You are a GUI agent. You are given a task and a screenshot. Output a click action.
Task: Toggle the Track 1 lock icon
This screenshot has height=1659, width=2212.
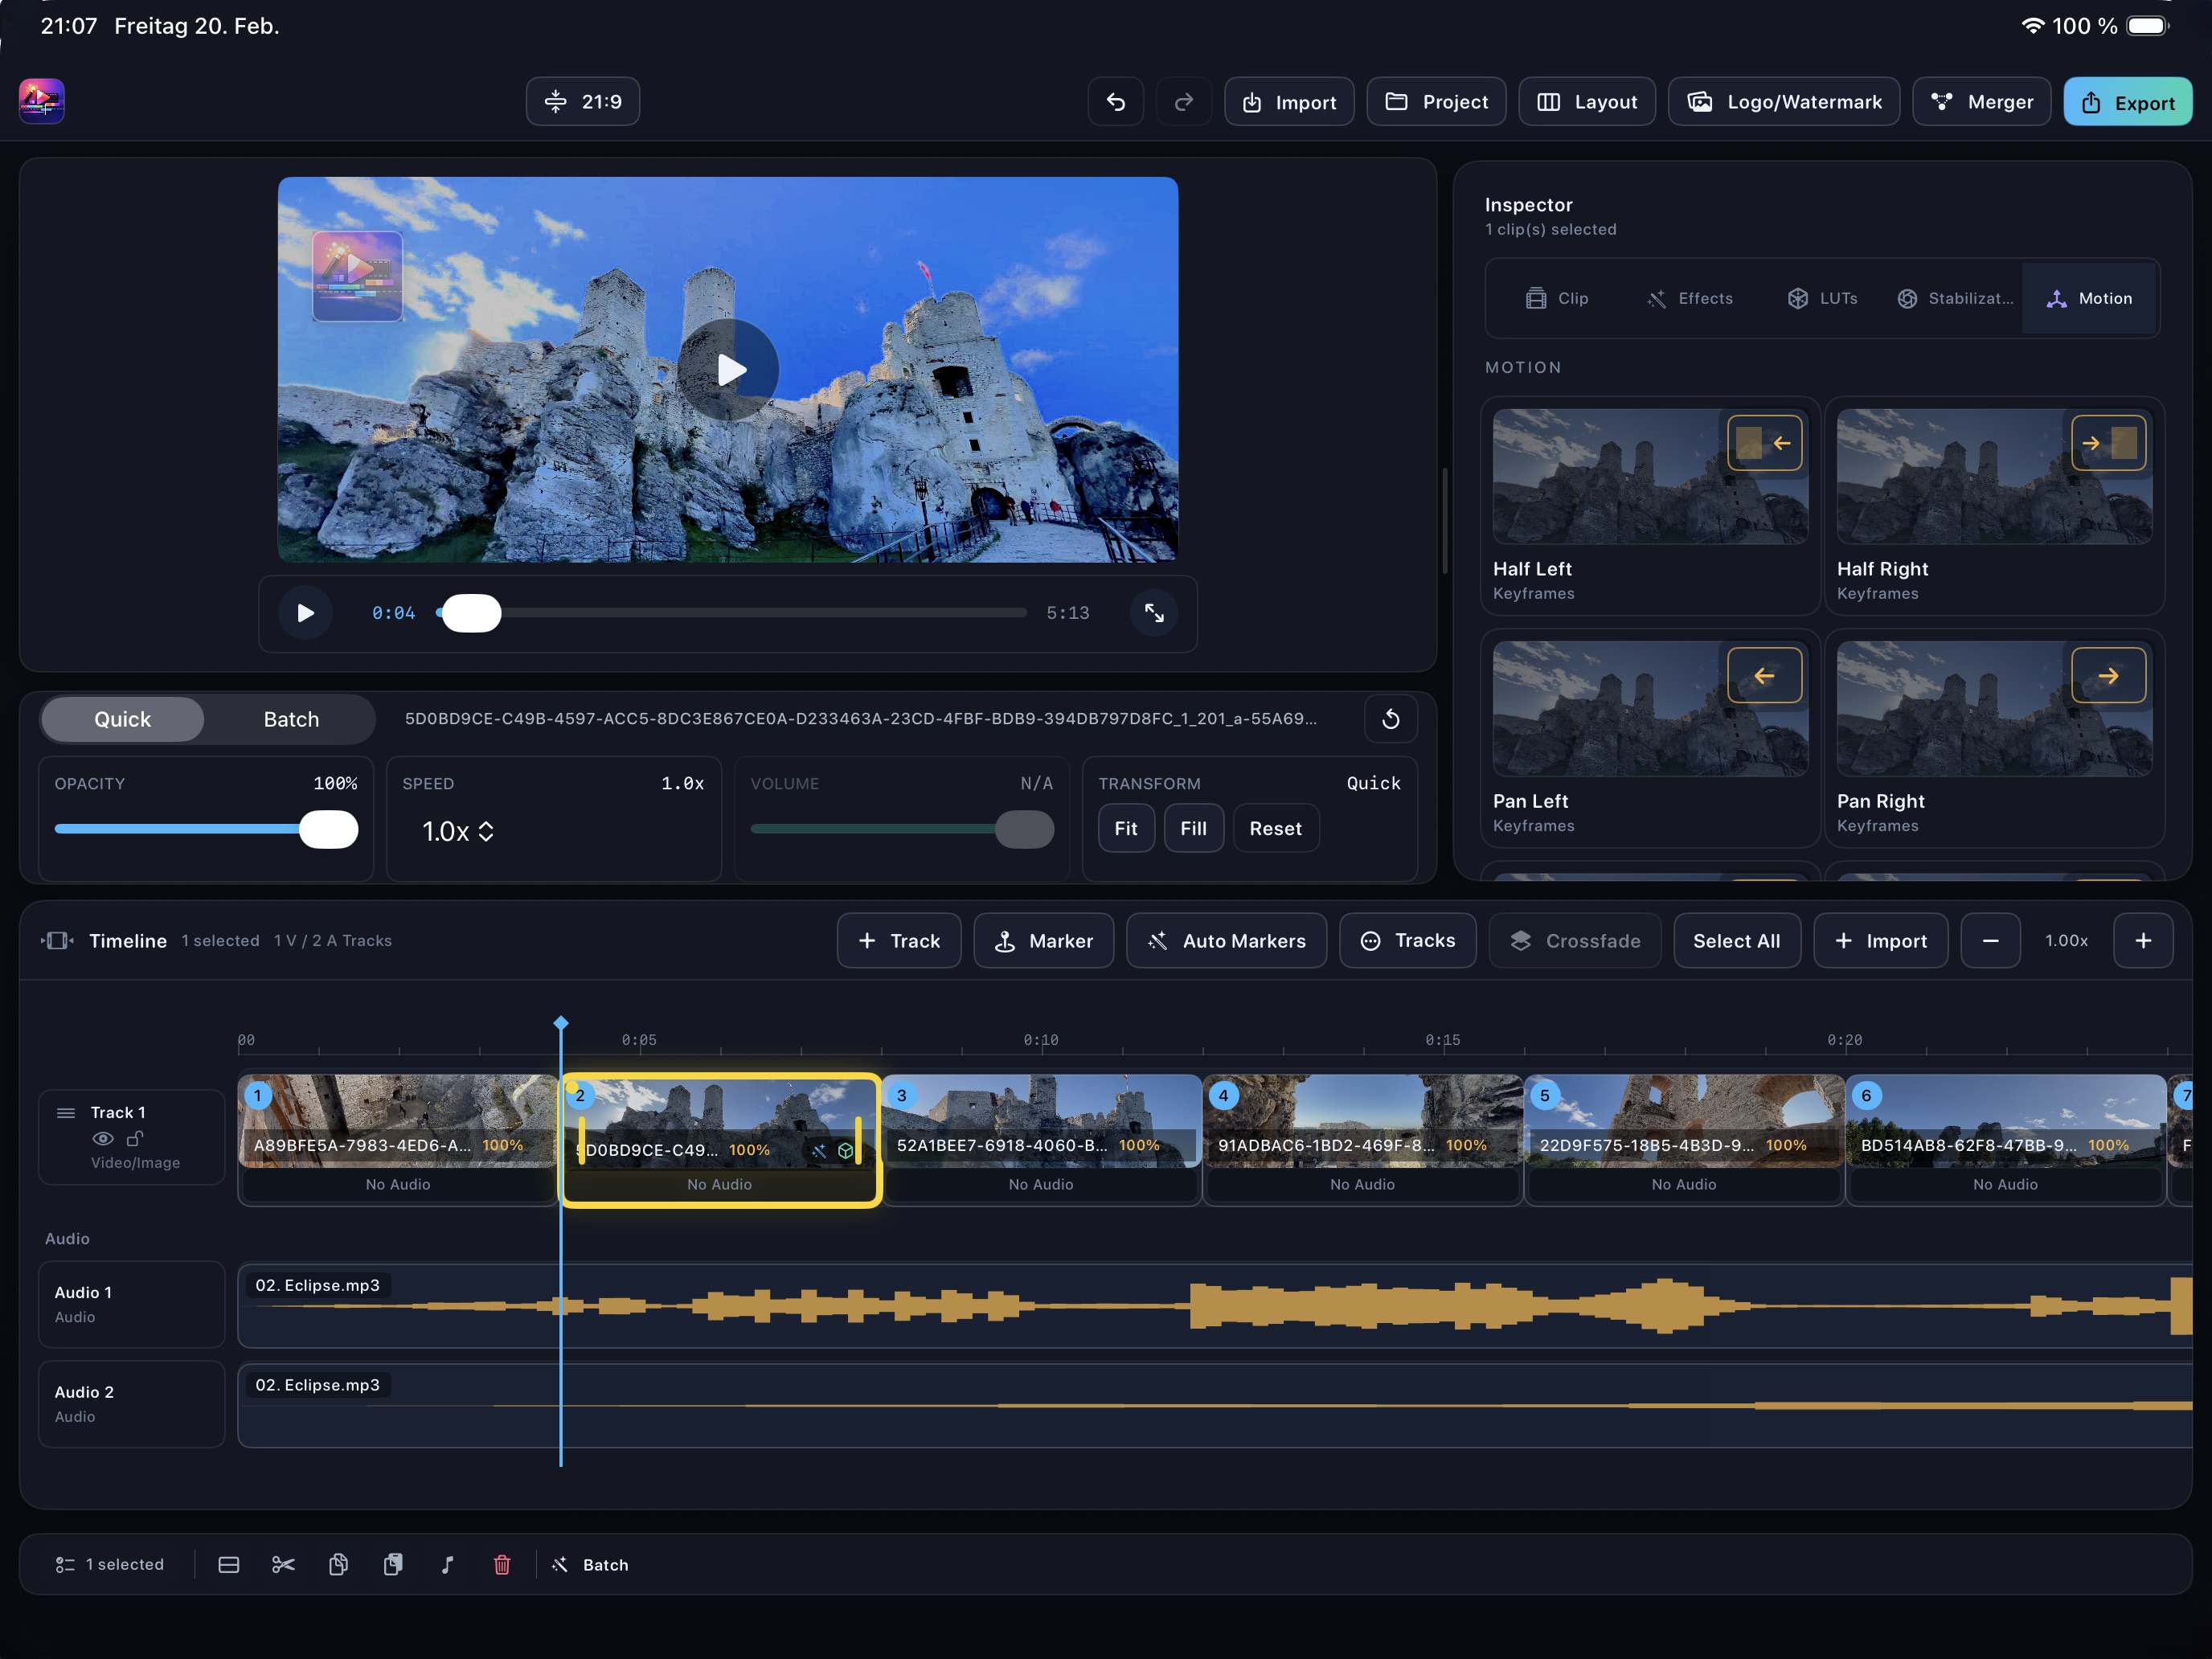(135, 1138)
